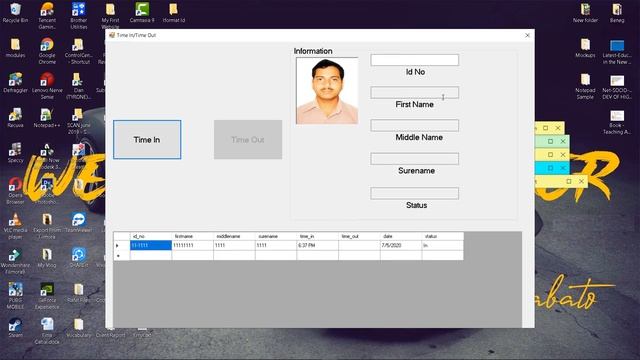Select the modules folder on desktop
Viewport: 640px width, 360px height.
pyautogui.click(x=16, y=48)
